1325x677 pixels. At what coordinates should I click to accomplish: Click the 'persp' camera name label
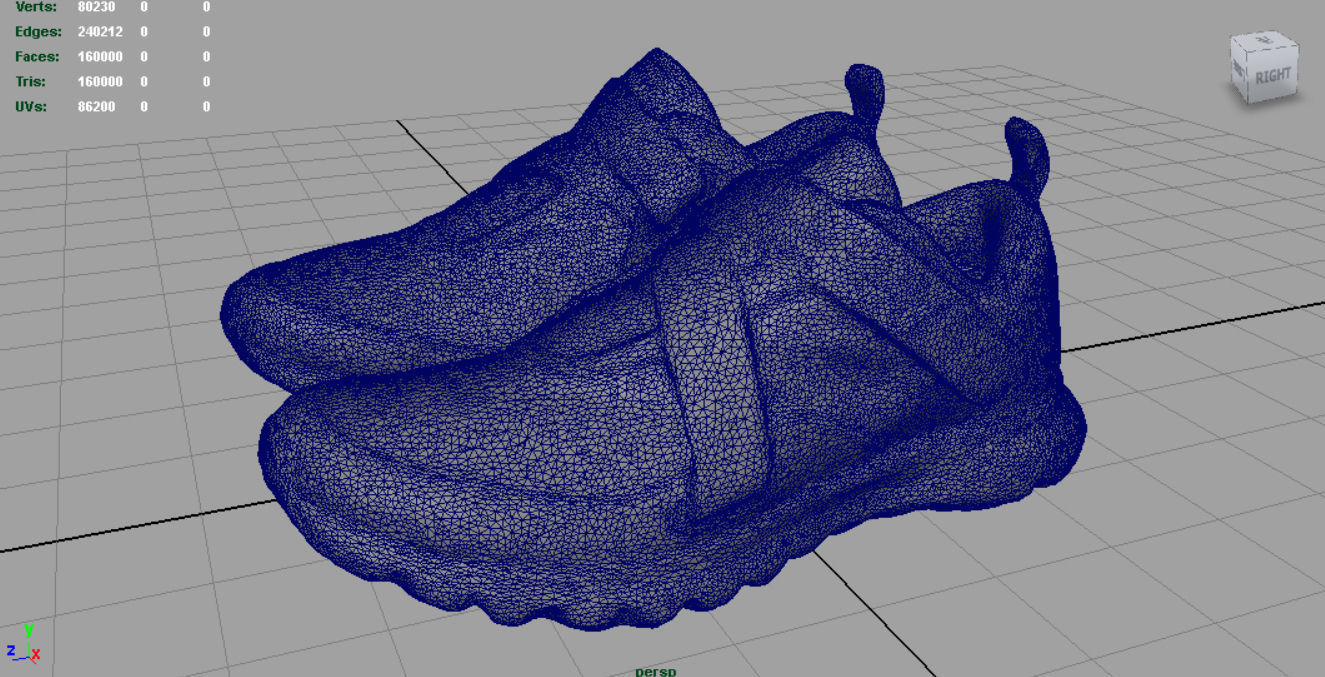(x=656, y=671)
